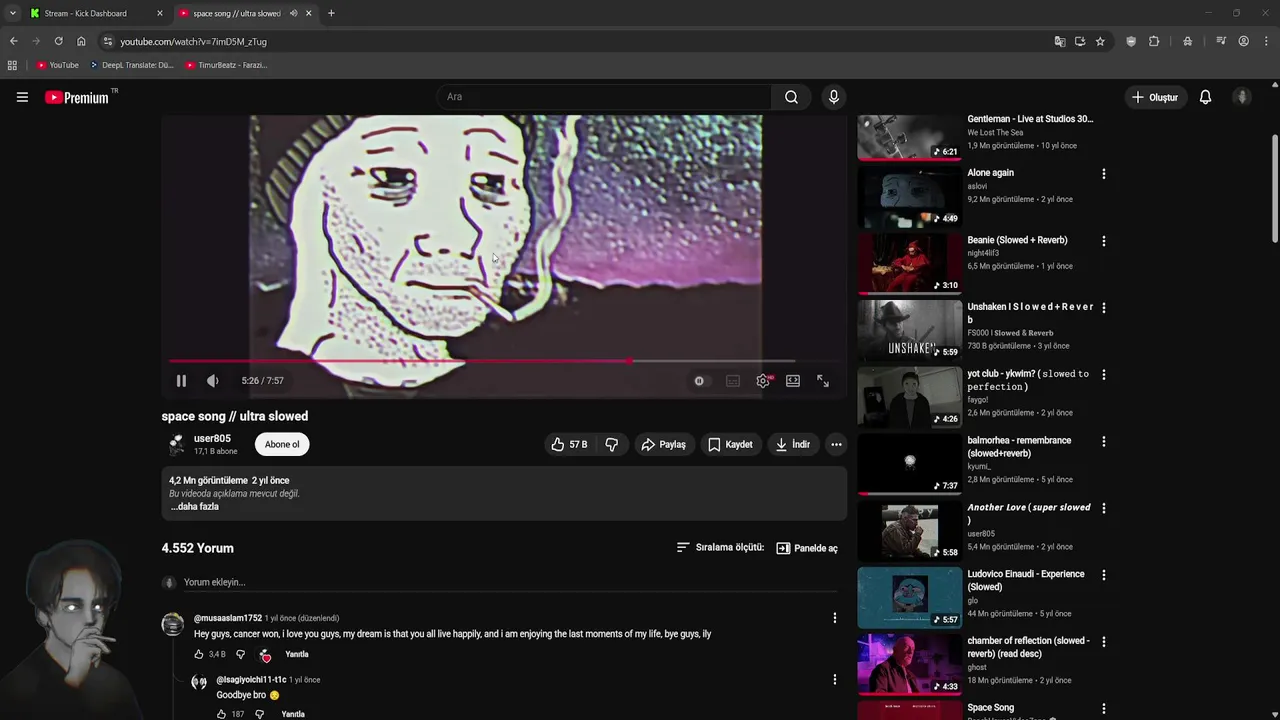Bookmark this page with star icon
Viewport: 1280px width, 720px height.
(1100, 41)
